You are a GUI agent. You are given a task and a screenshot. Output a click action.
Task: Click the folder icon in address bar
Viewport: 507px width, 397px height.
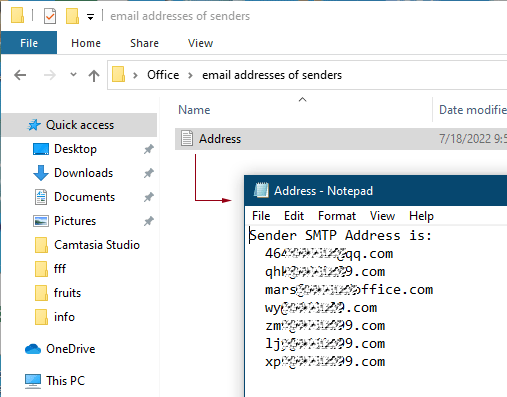[x=118, y=74]
